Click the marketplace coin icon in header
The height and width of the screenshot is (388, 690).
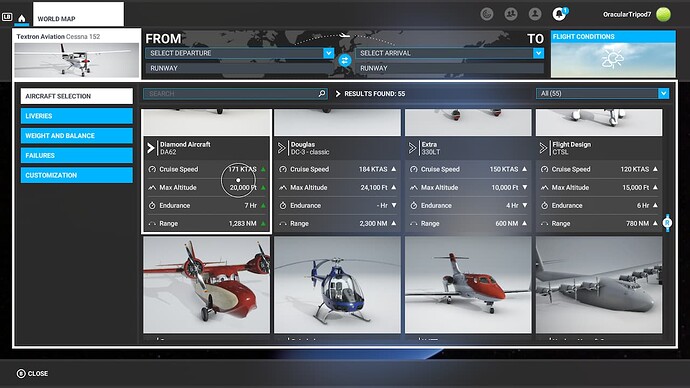pos(487,14)
